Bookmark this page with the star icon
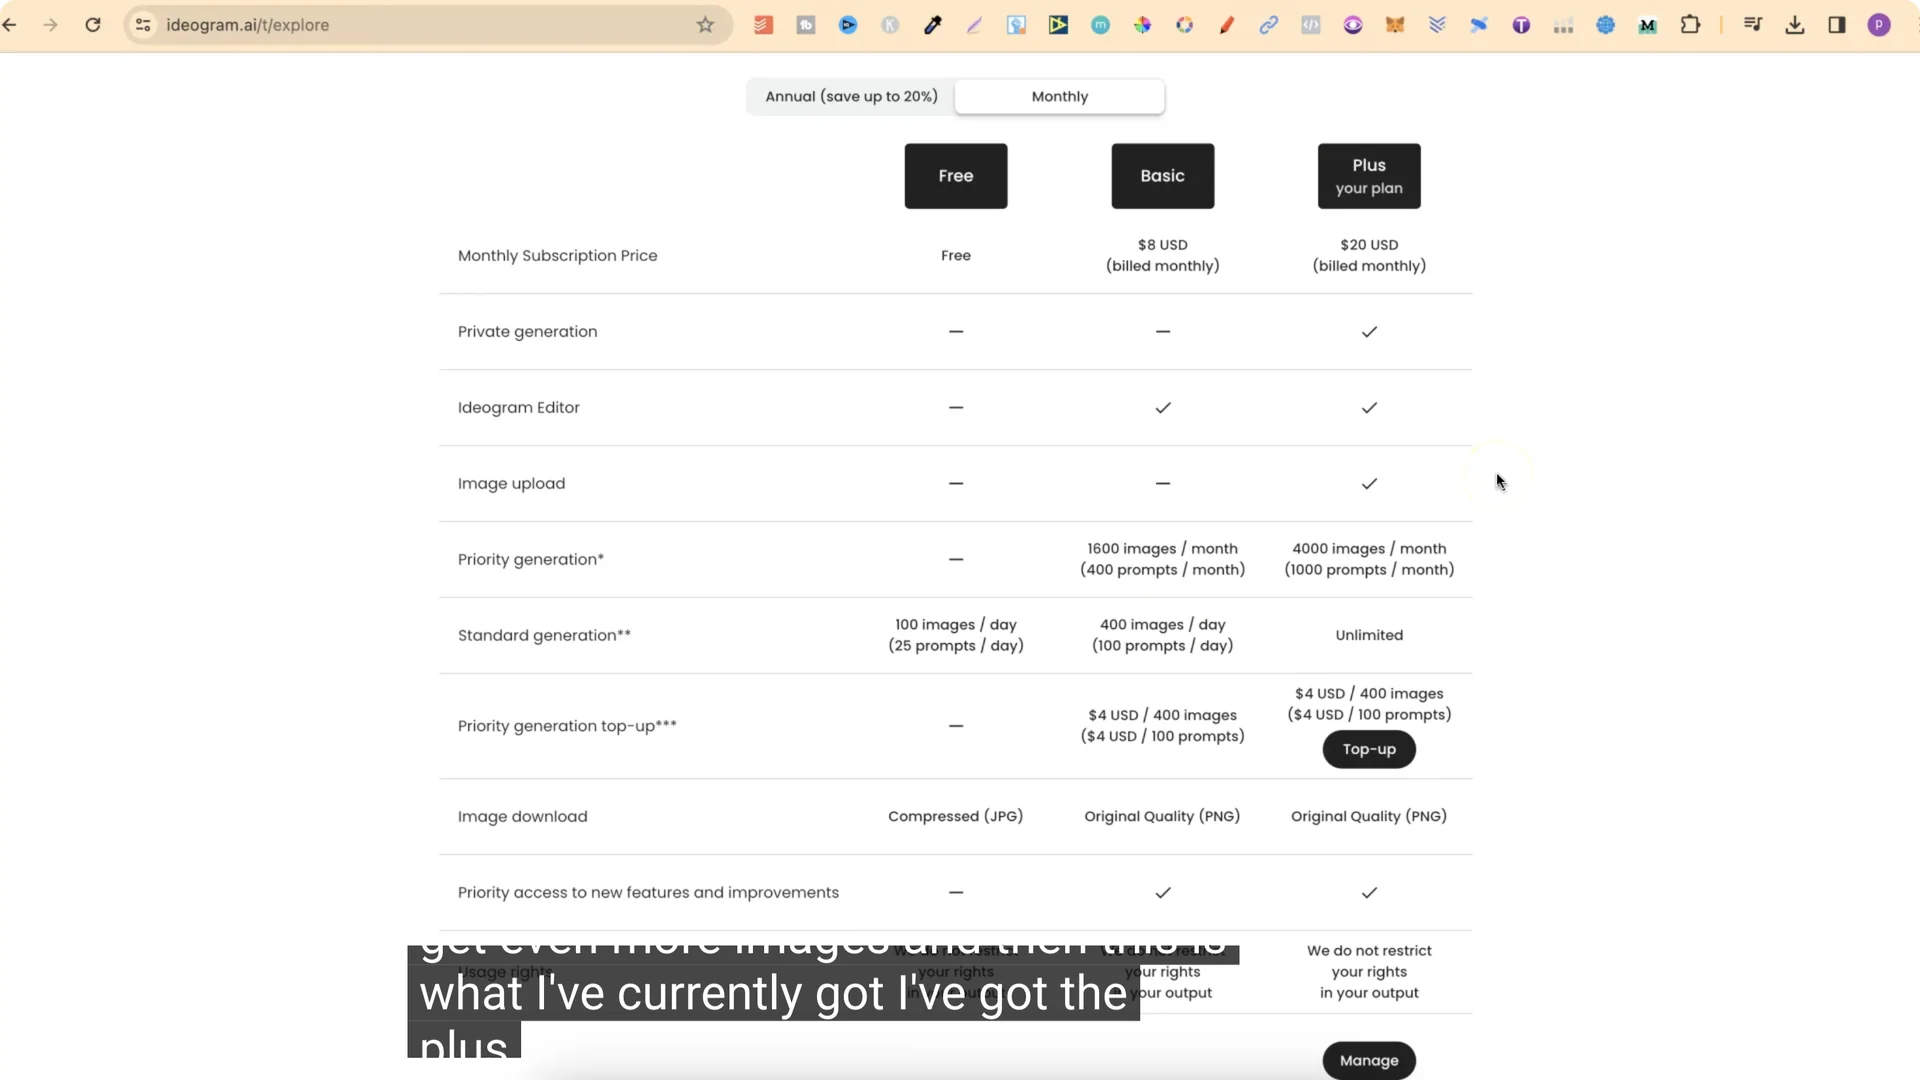This screenshot has height=1080, width=1920. [705, 25]
